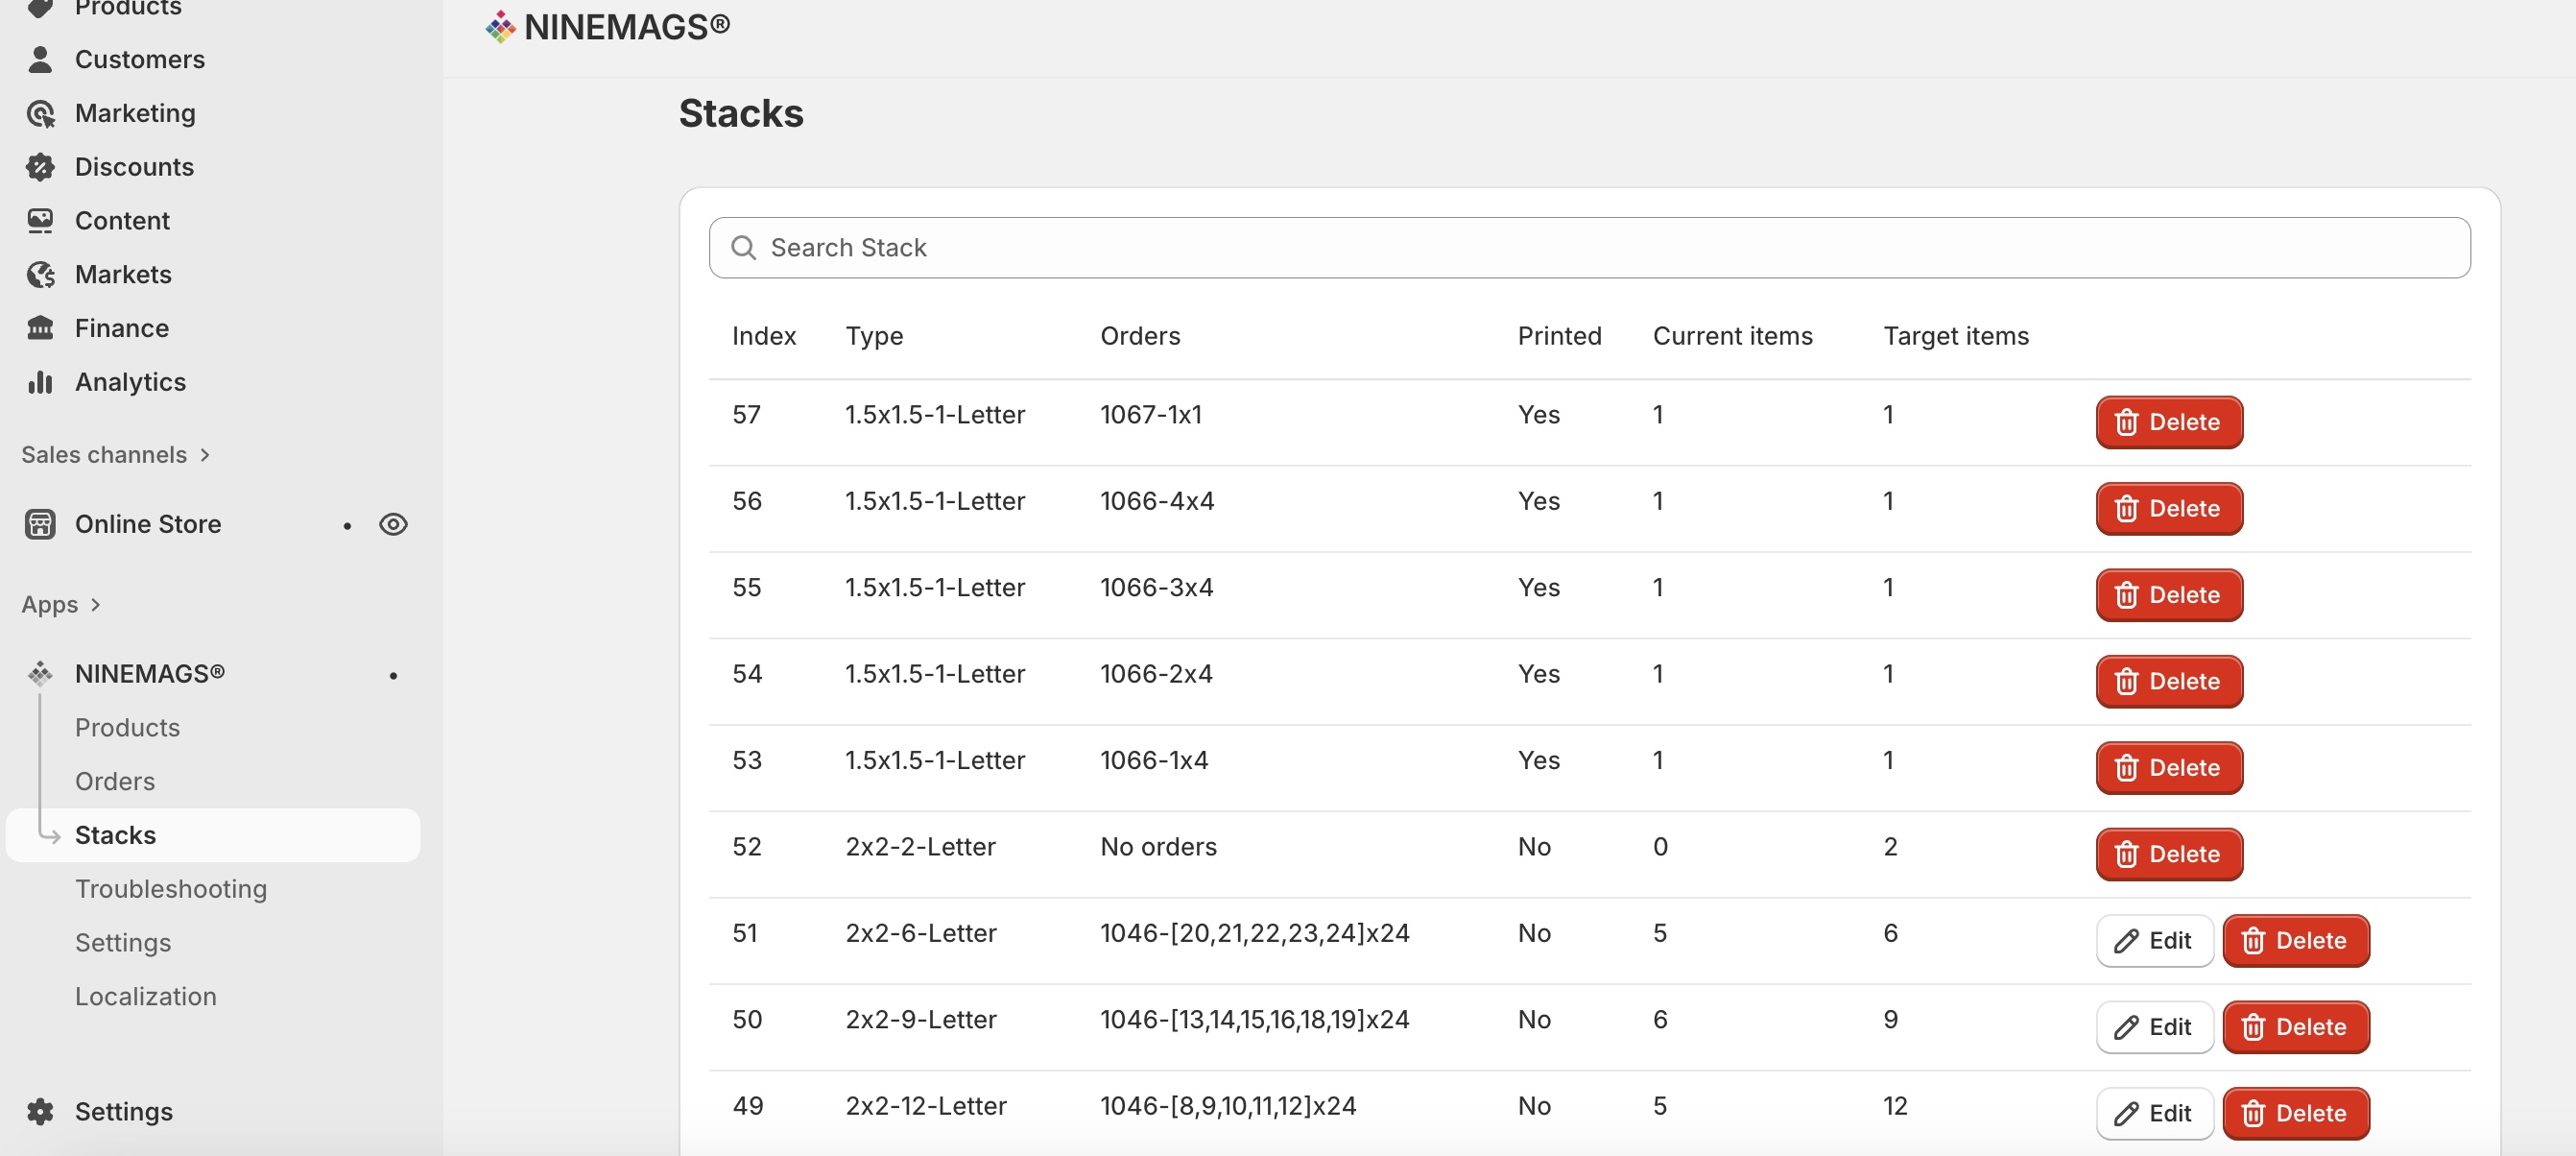Click the Online Store storefront icon
The width and height of the screenshot is (2576, 1156).
40,524
